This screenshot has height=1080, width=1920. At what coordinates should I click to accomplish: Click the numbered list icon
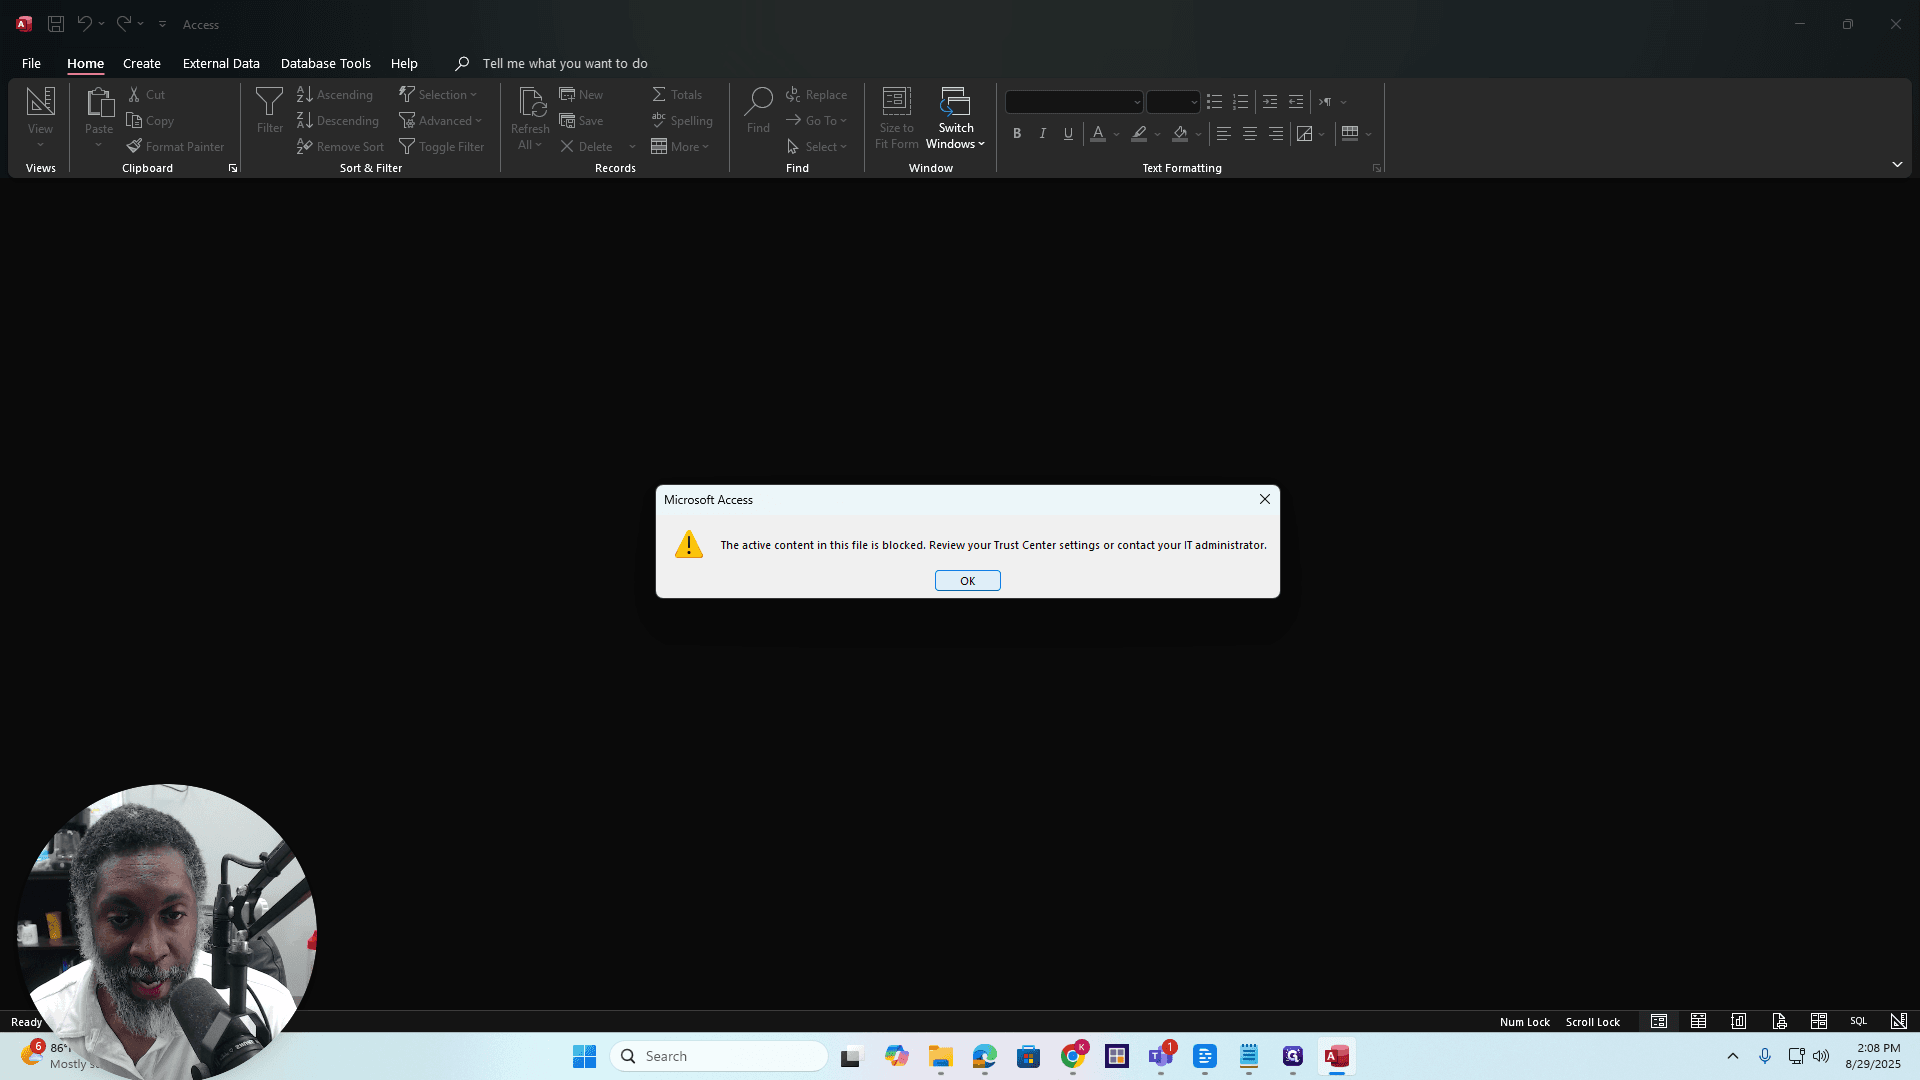[1240, 102]
